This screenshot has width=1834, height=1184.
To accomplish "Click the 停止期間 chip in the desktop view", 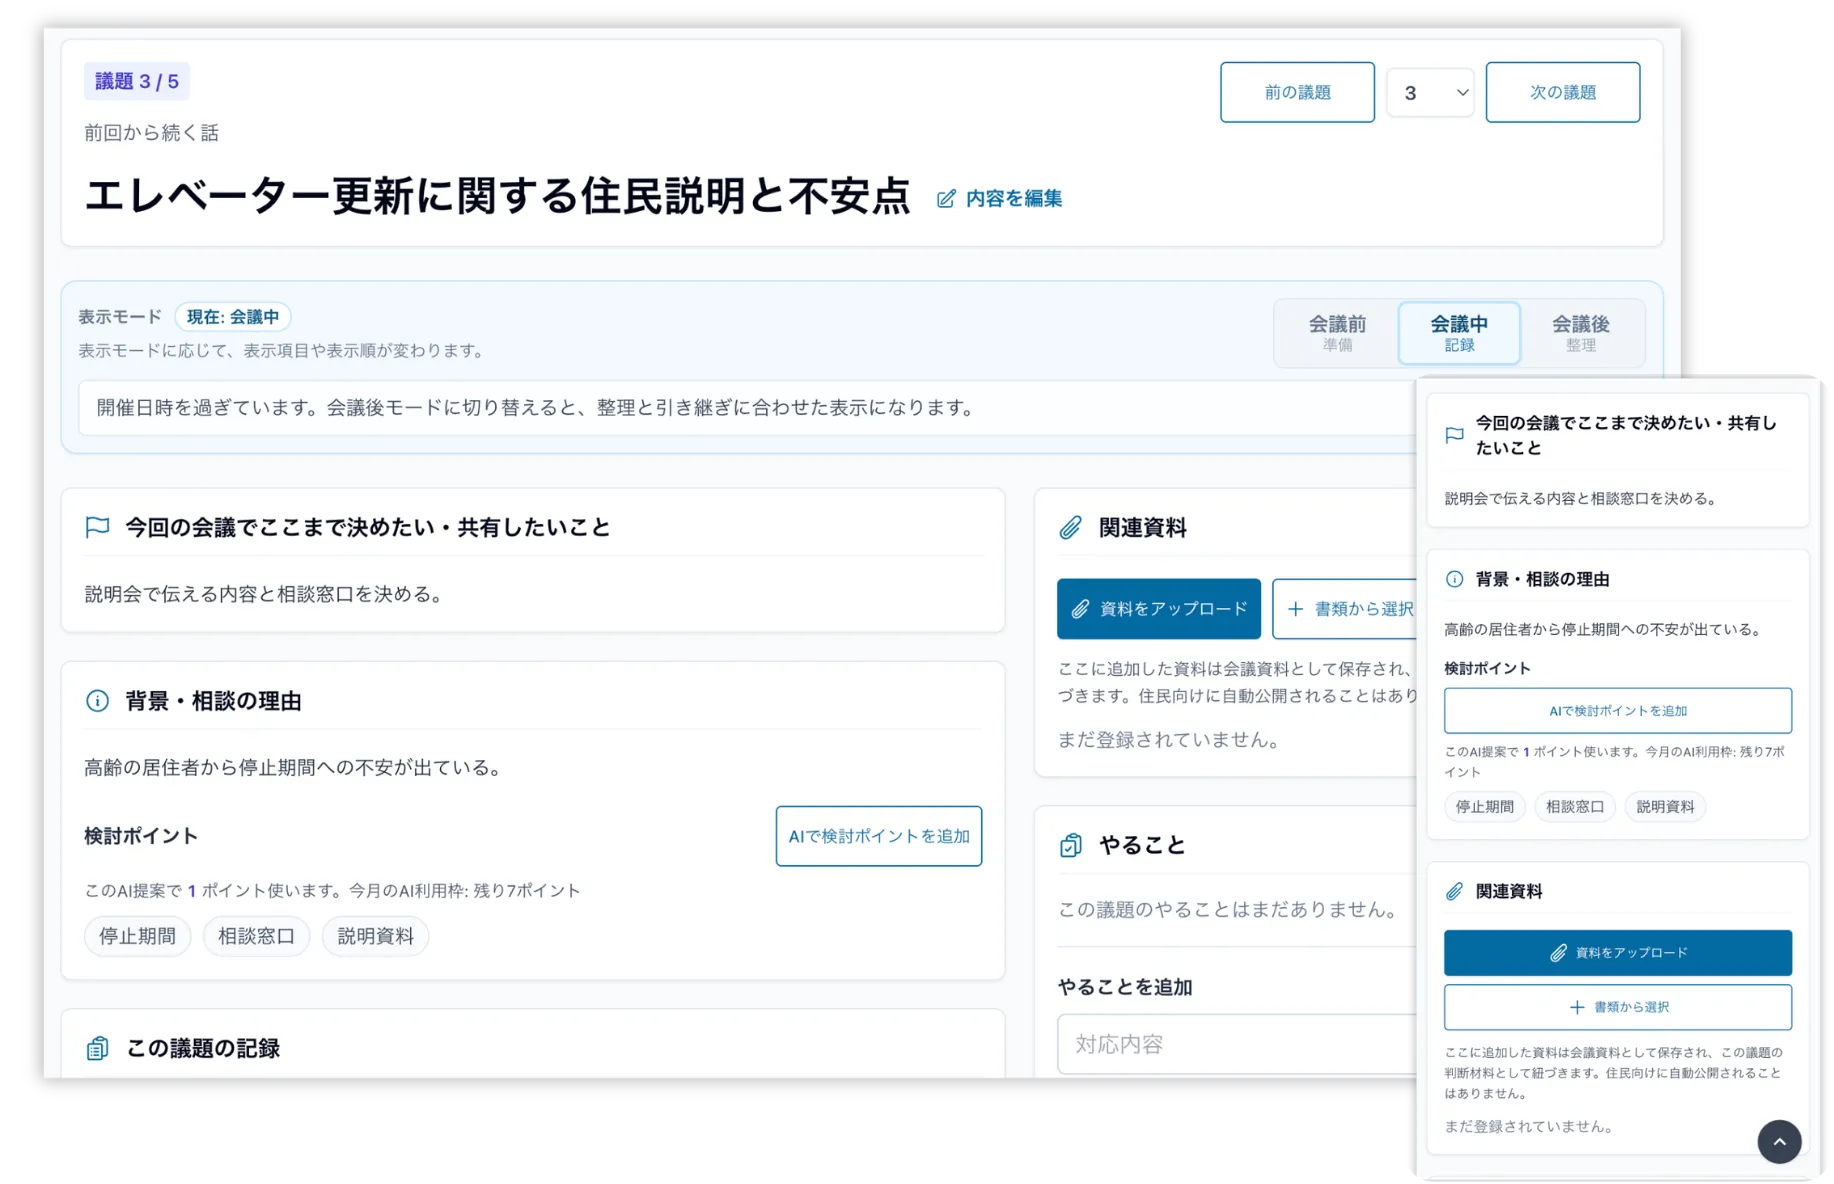I will (x=137, y=936).
